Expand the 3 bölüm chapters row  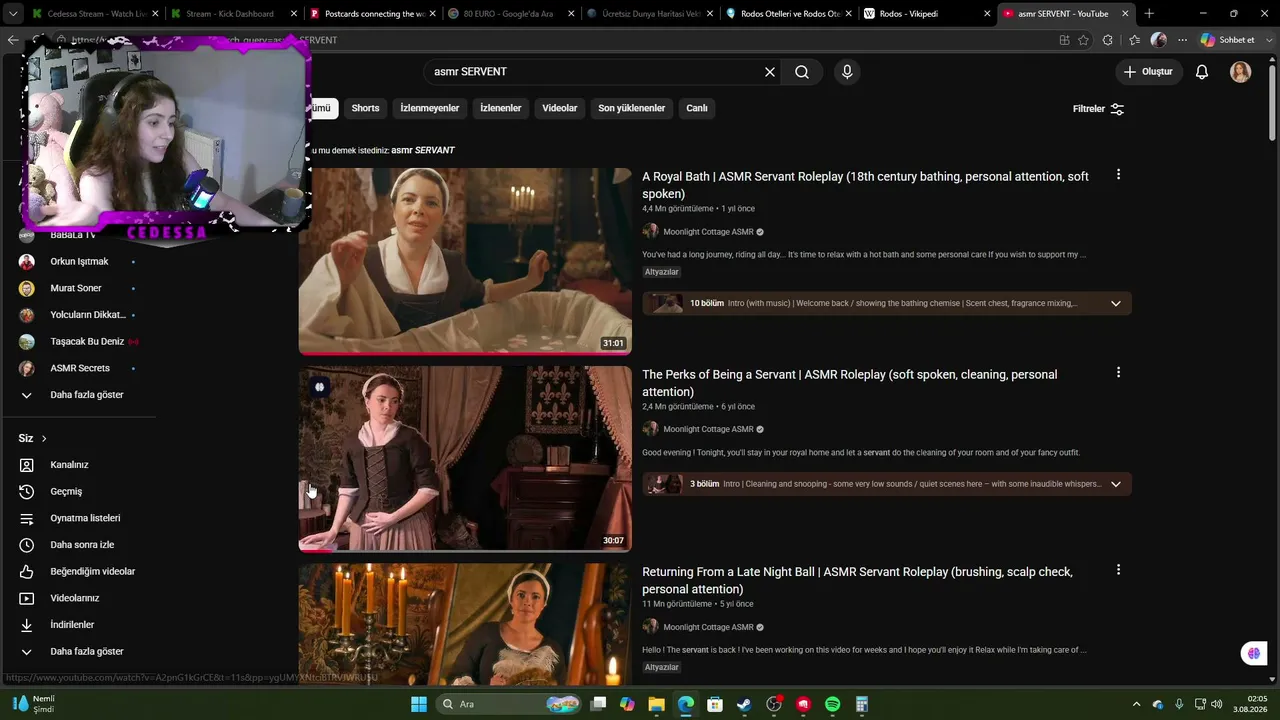[x=887, y=484]
